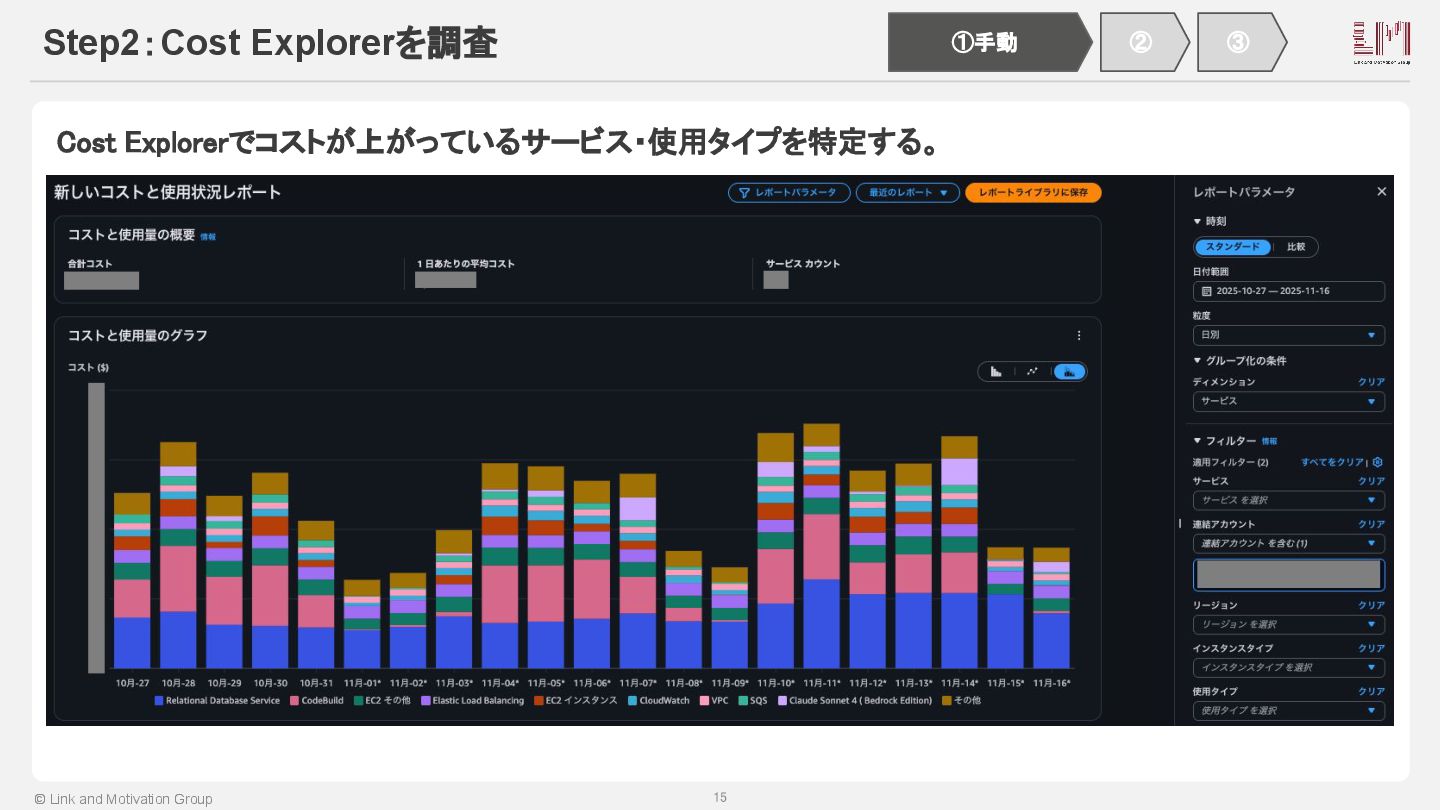Image resolution: width=1440 pixels, height=810 pixels.
Task: Toggle EC2 インスタンス legend entry
Action: 576,701
